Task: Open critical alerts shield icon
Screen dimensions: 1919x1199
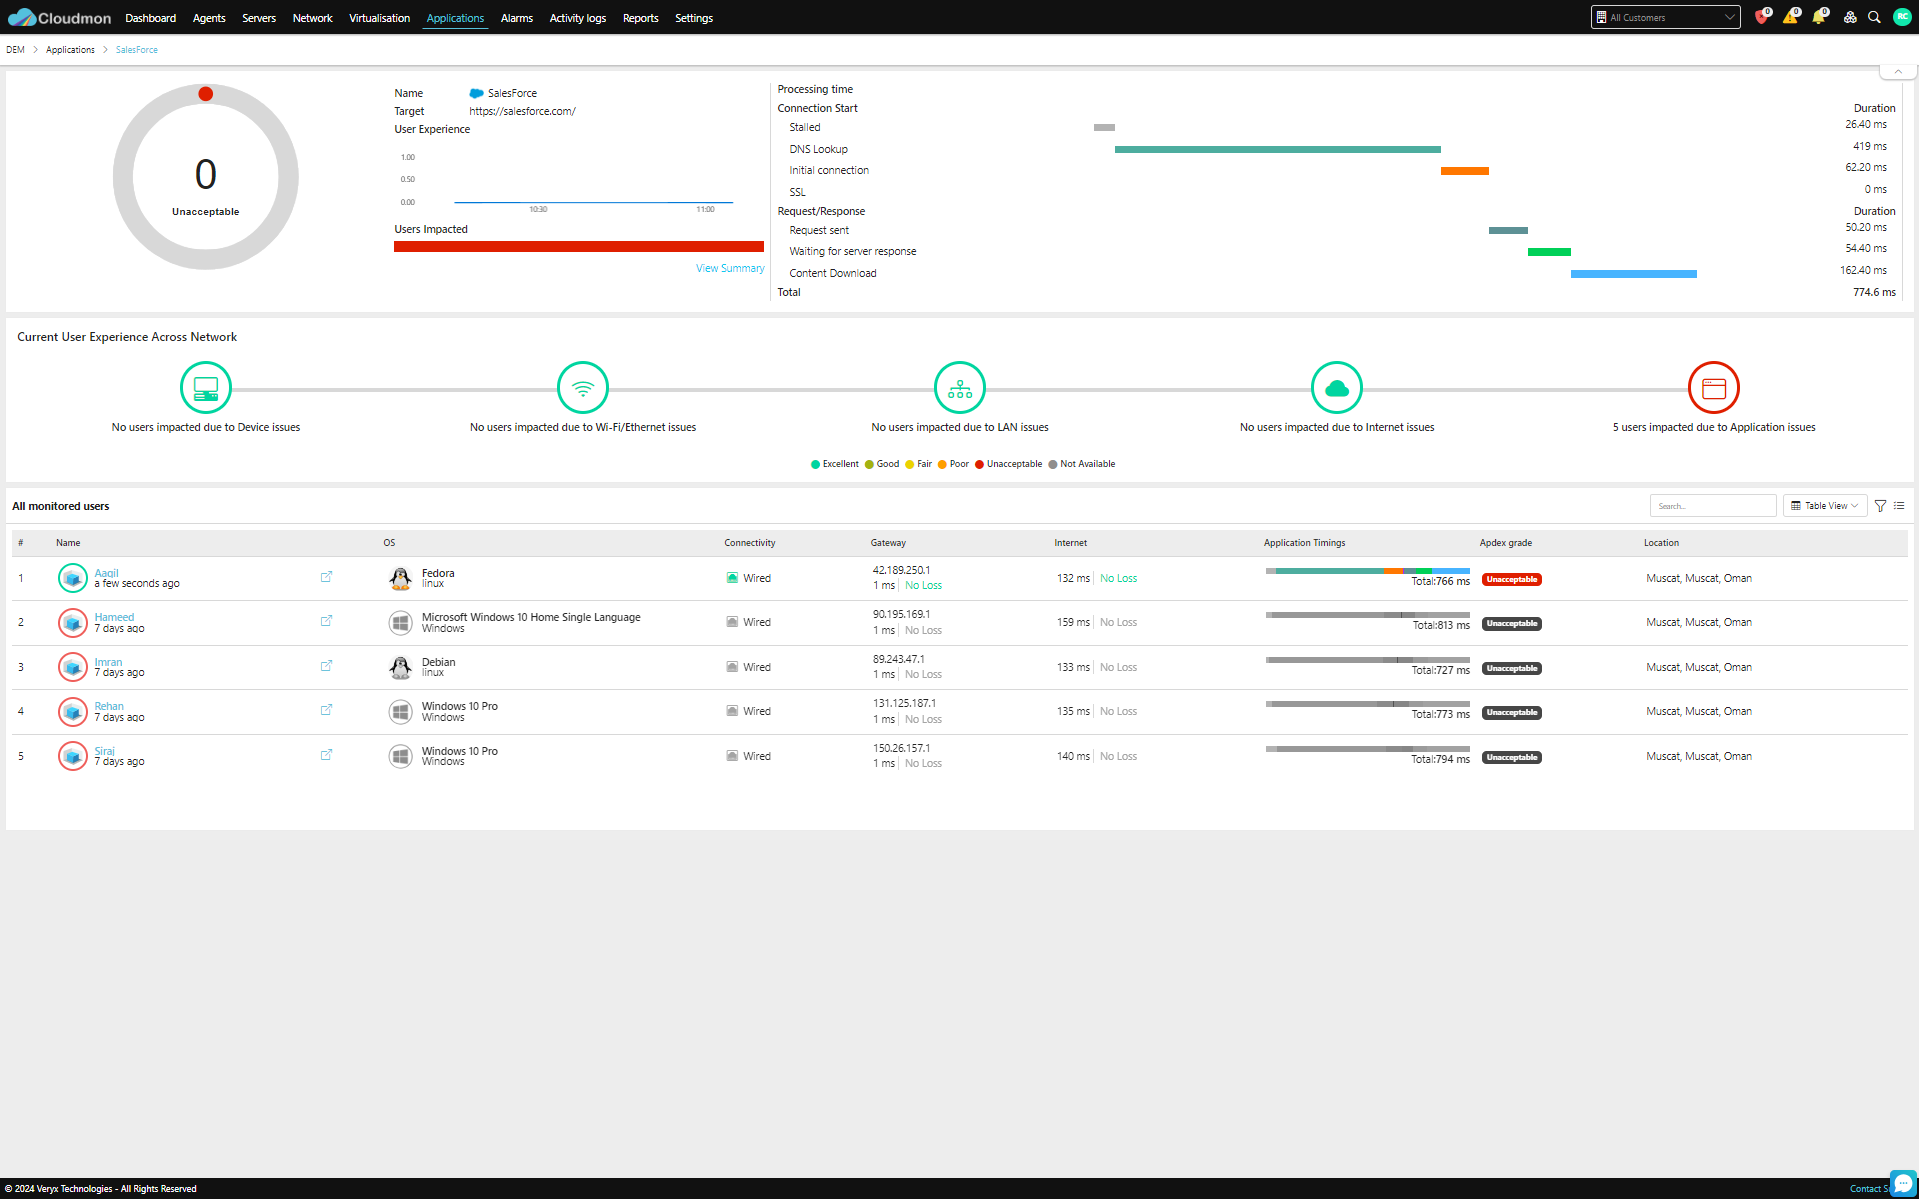Action: point(1762,17)
